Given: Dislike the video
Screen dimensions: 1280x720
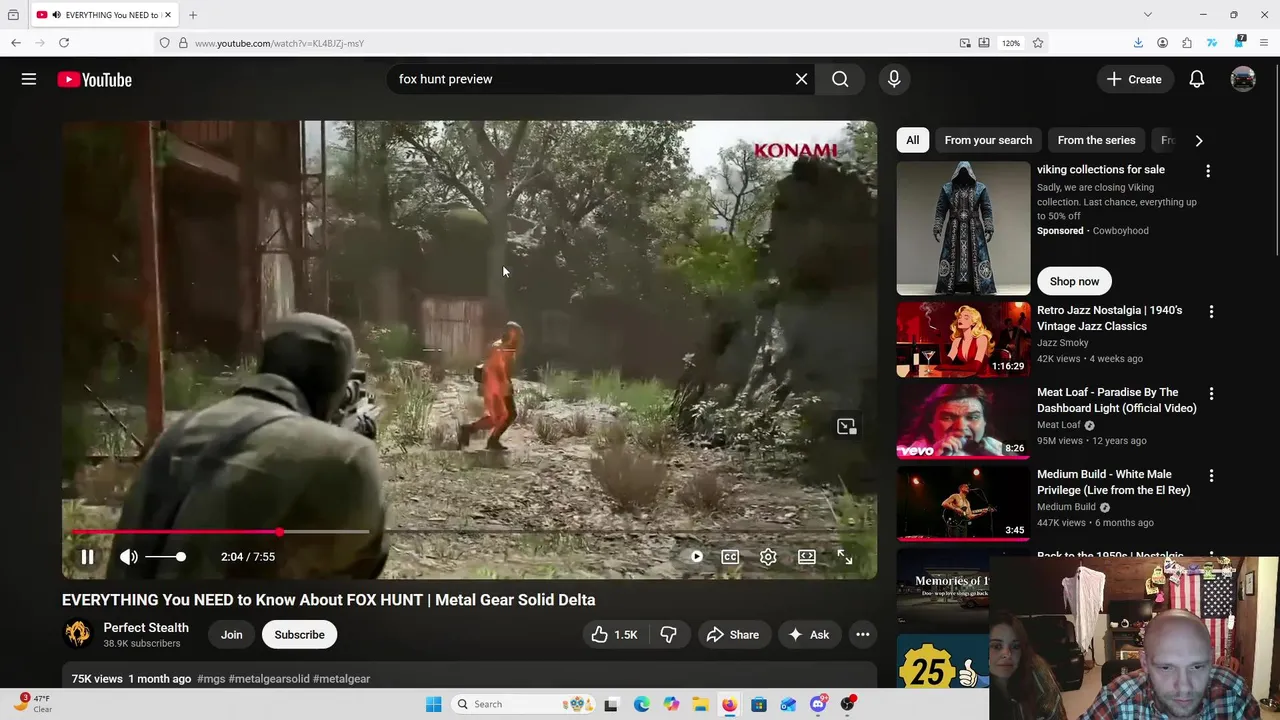Looking at the screenshot, I should coord(669,635).
